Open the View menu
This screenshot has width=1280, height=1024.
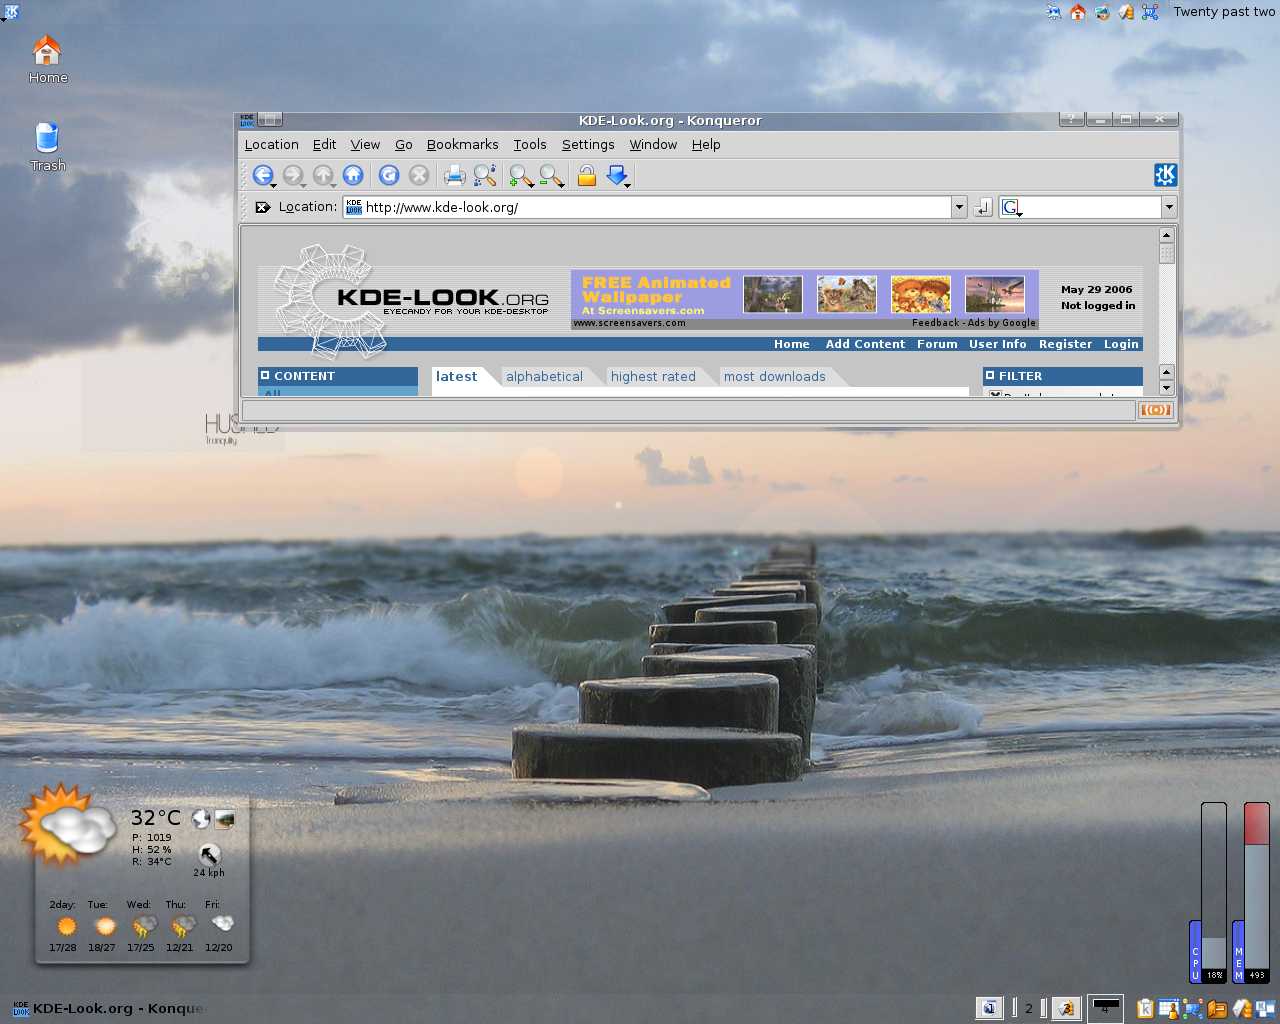tap(365, 145)
